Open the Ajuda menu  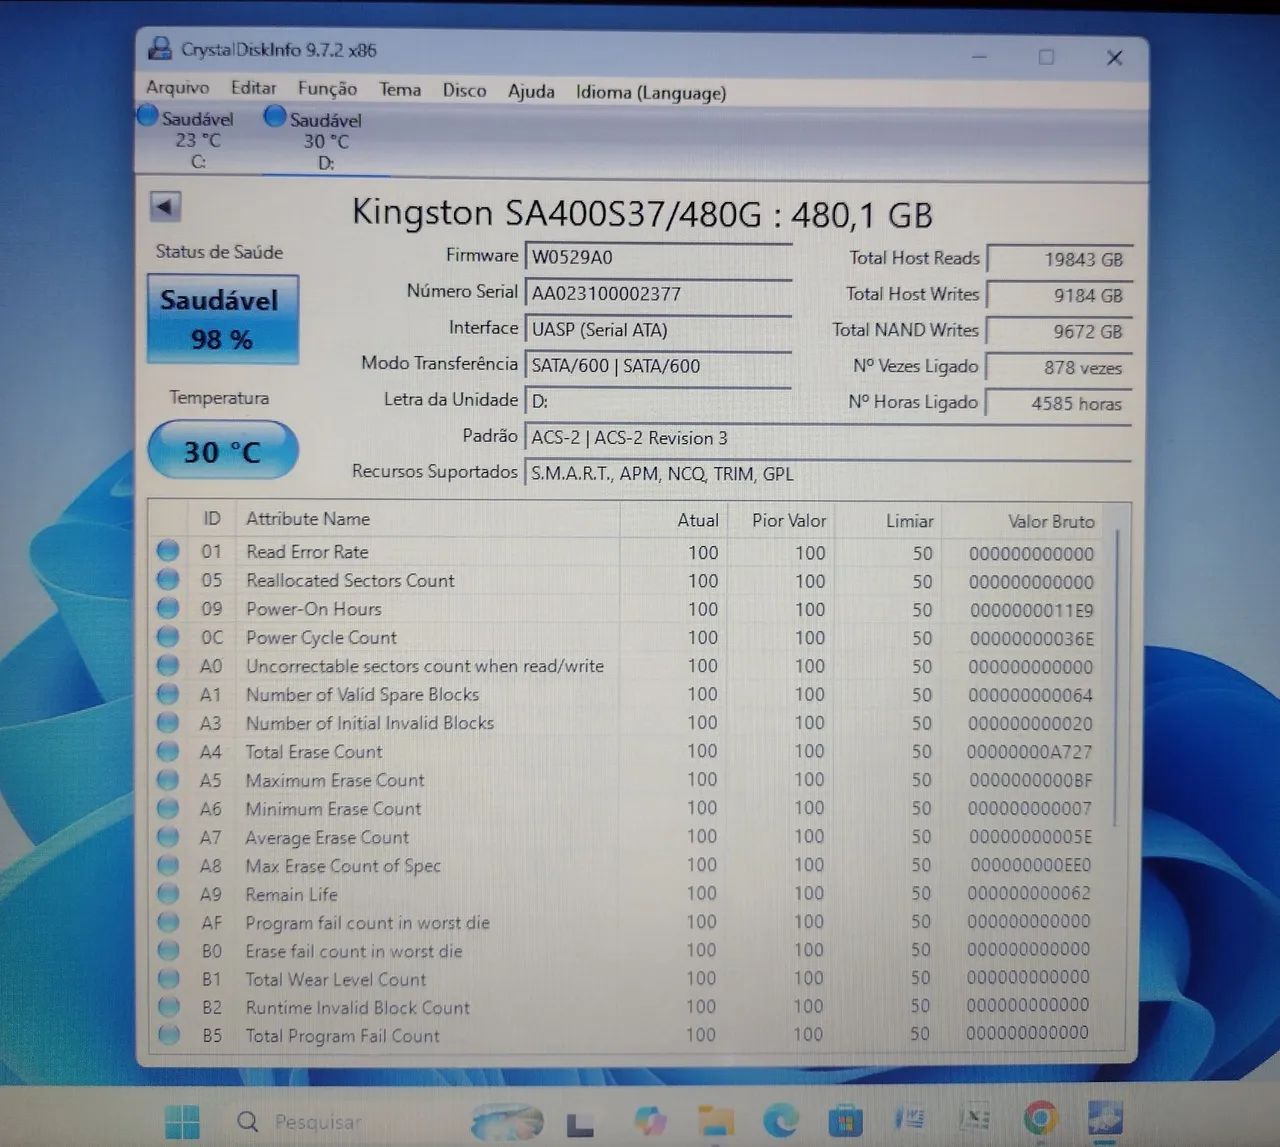click(x=531, y=92)
